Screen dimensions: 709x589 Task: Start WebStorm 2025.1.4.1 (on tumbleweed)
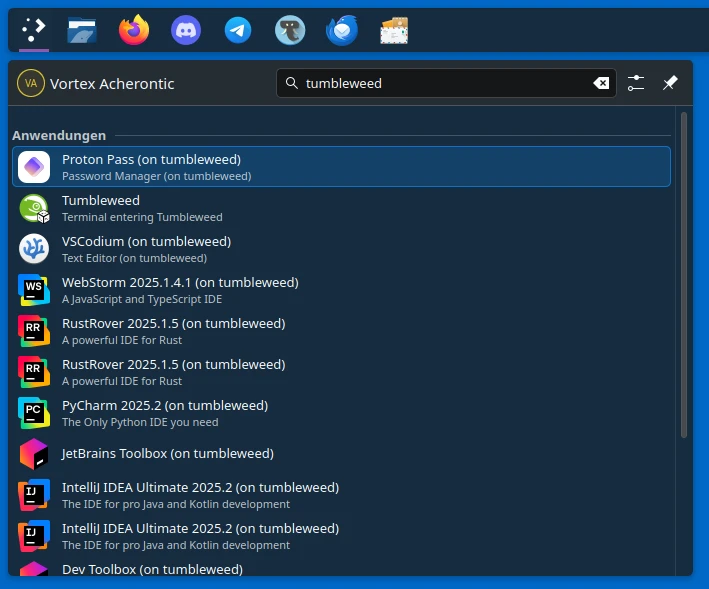341,290
